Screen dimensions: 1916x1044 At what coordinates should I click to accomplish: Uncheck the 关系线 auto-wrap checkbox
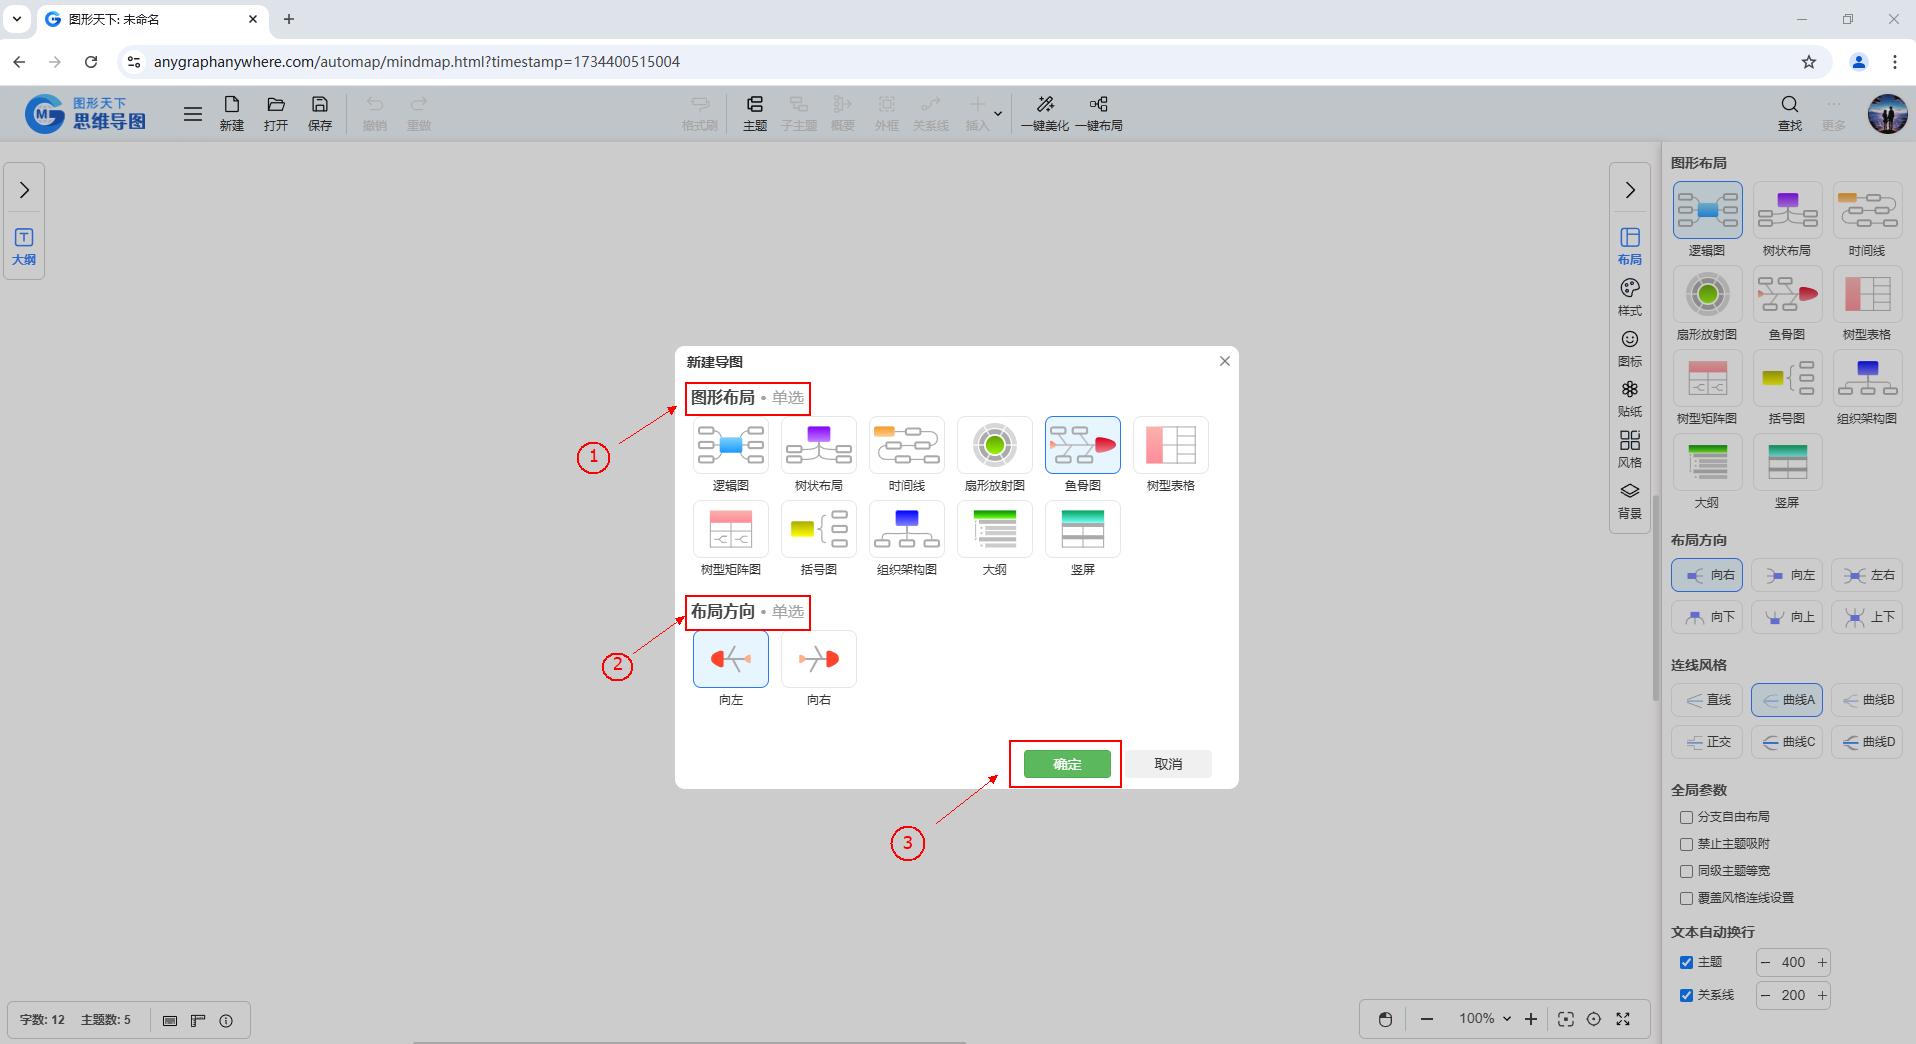coord(1686,995)
